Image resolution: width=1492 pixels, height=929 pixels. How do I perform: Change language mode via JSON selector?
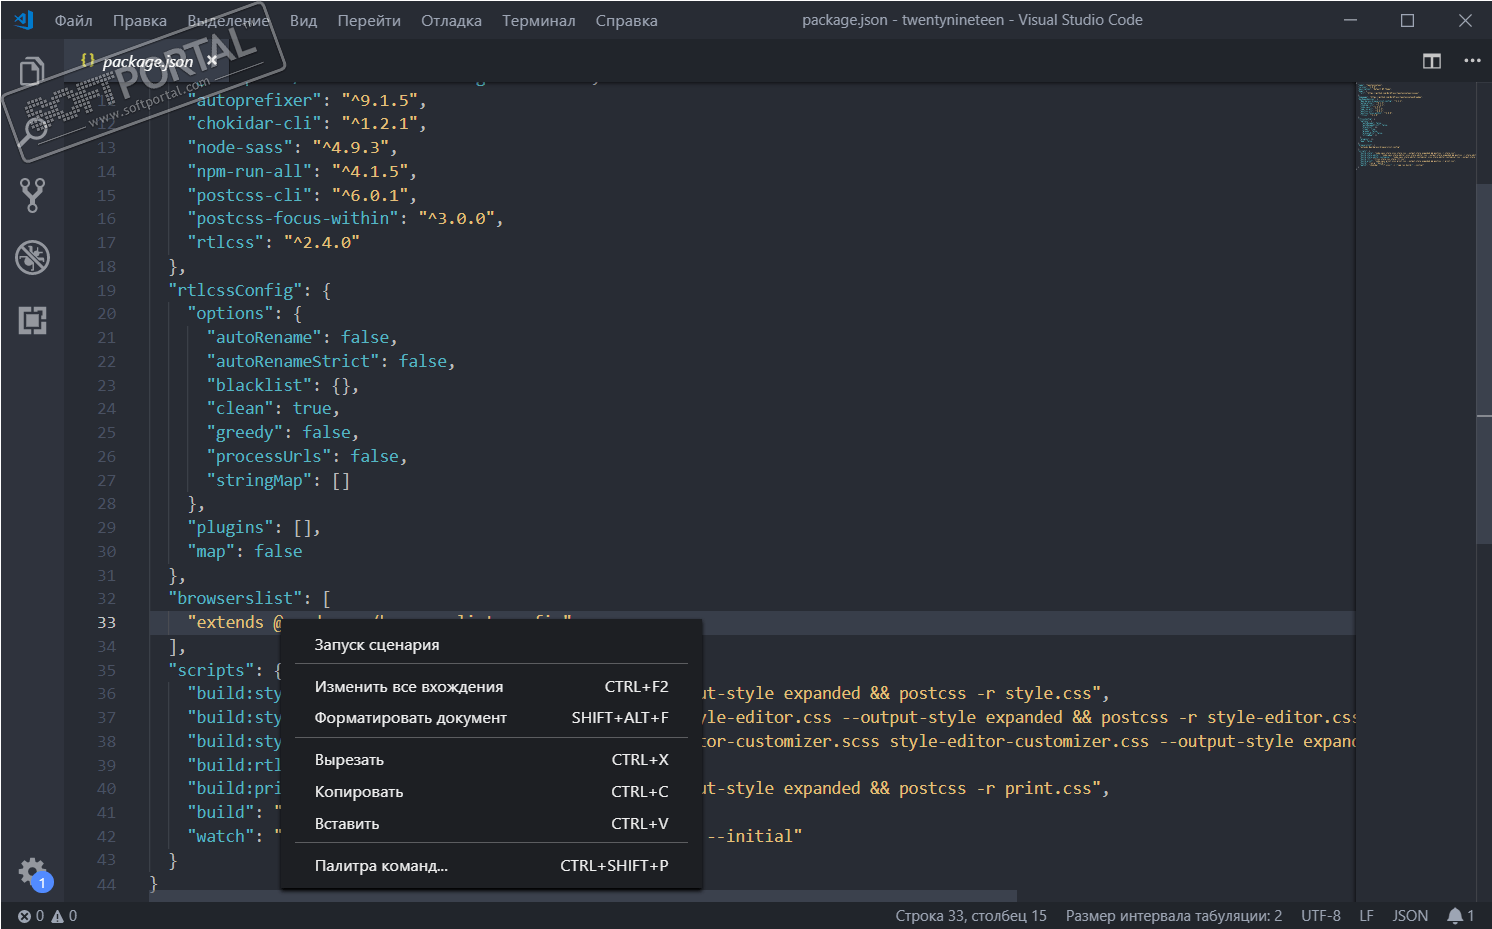coord(1410,915)
